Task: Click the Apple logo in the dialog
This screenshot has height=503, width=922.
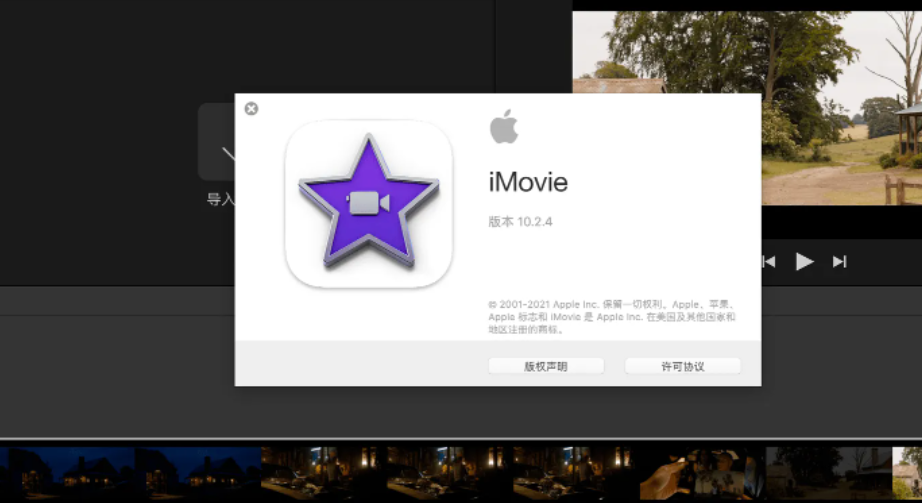Action: point(504,126)
